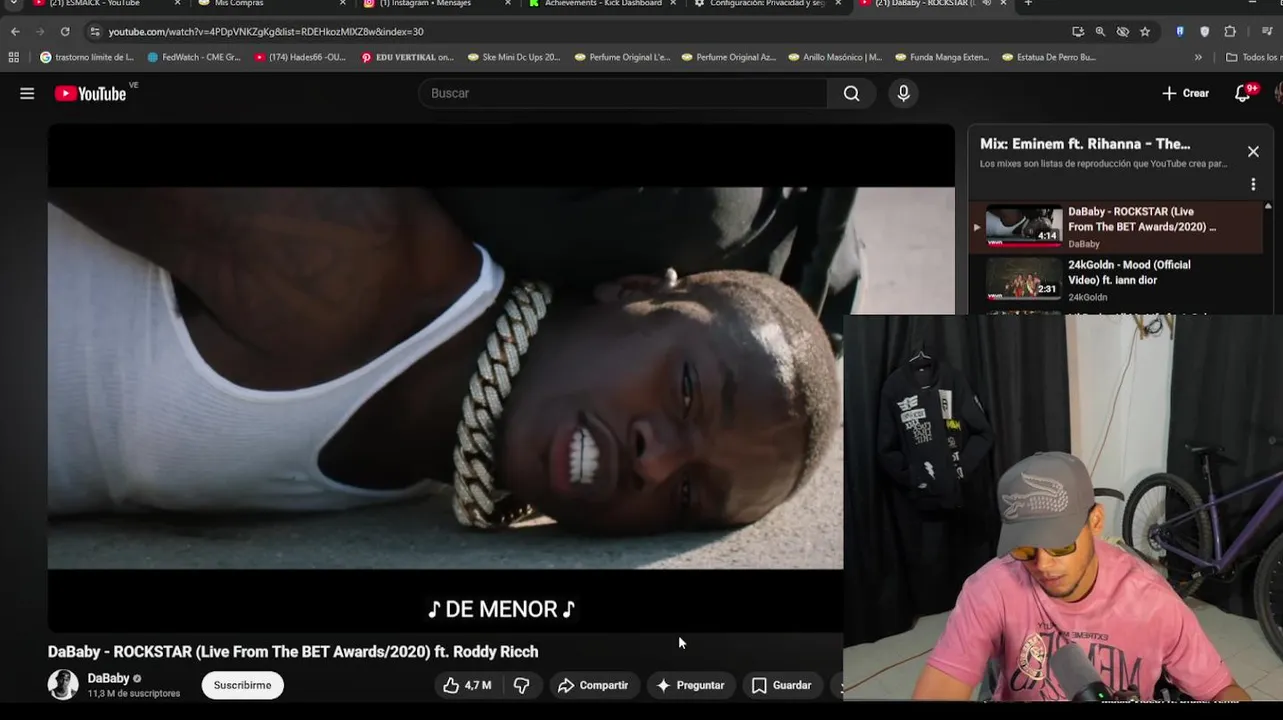Bookmark this page with the star icon
The width and height of the screenshot is (1283, 720).
pyautogui.click(x=1145, y=31)
